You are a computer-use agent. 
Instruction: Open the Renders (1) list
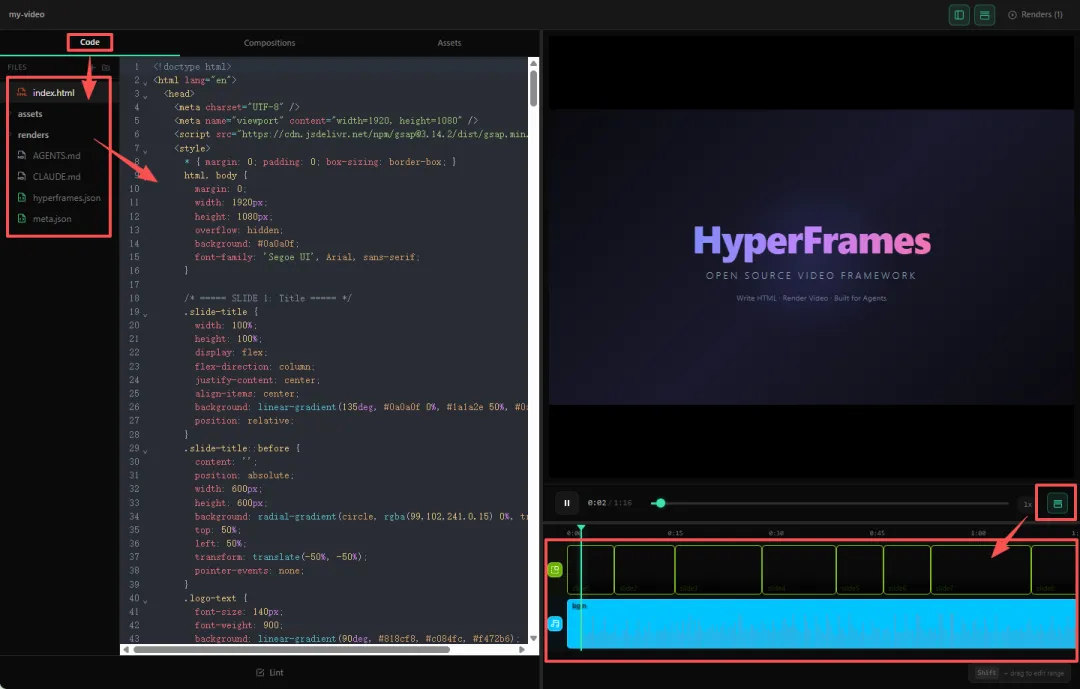[x=1035, y=15]
